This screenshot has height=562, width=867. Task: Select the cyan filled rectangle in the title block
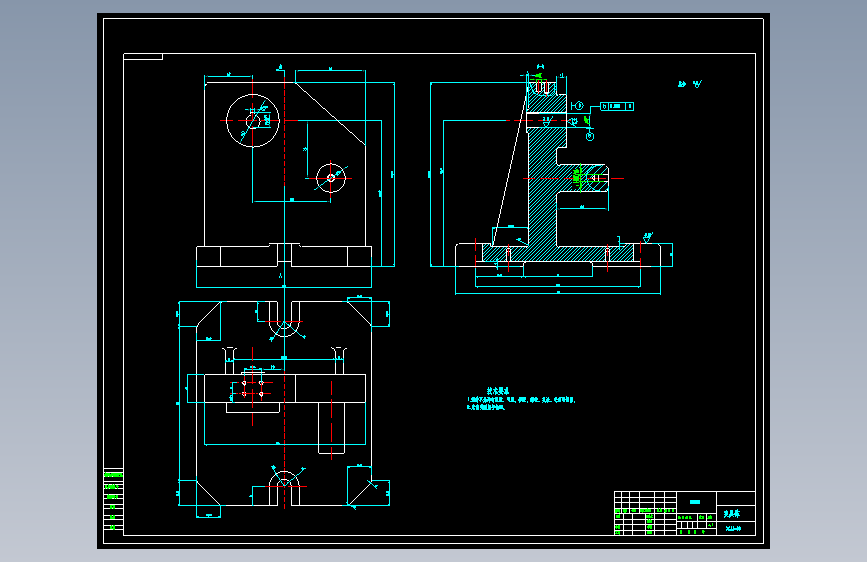tap(695, 502)
